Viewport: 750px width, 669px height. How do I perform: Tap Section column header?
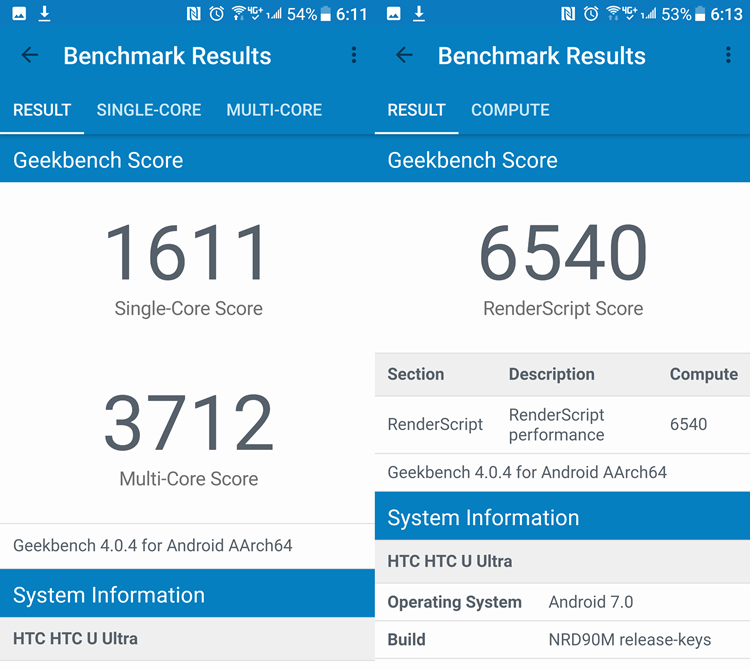click(416, 374)
